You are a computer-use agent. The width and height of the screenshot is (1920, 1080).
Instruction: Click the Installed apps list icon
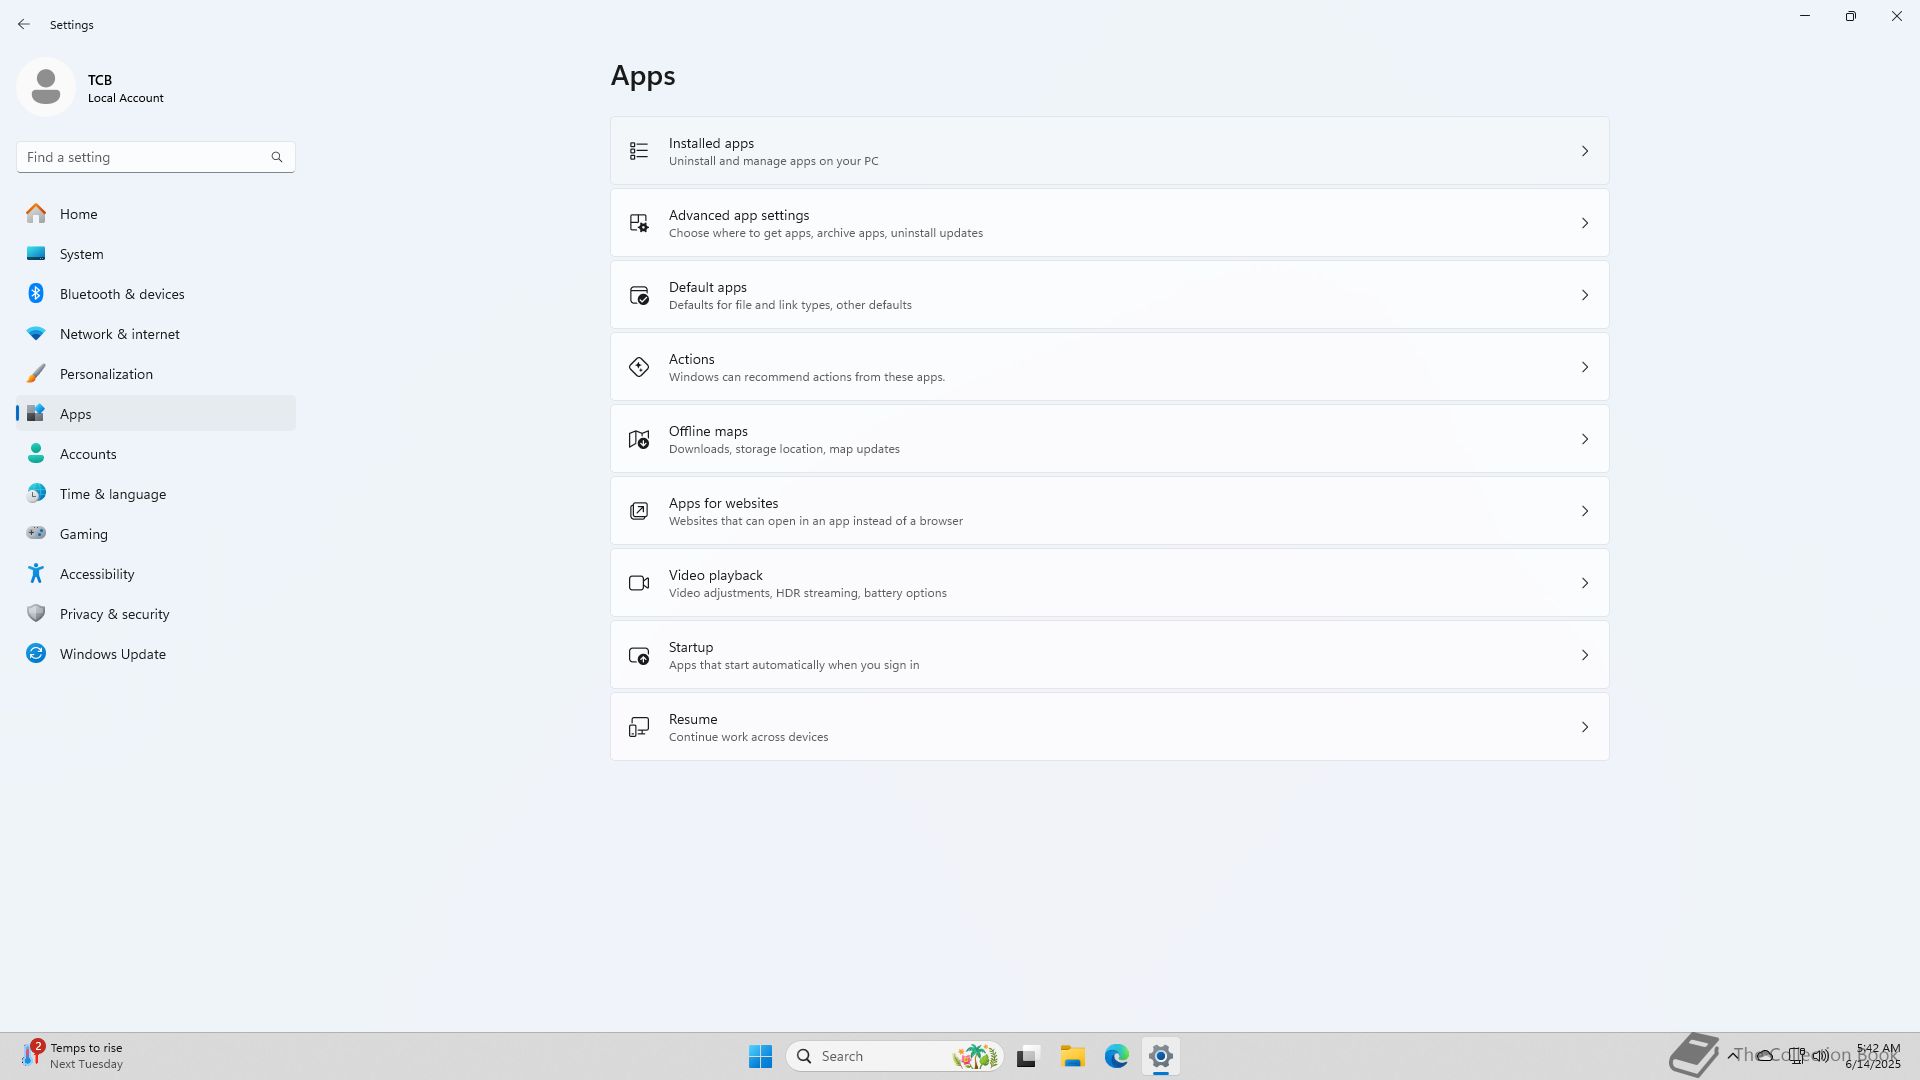pos(638,151)
